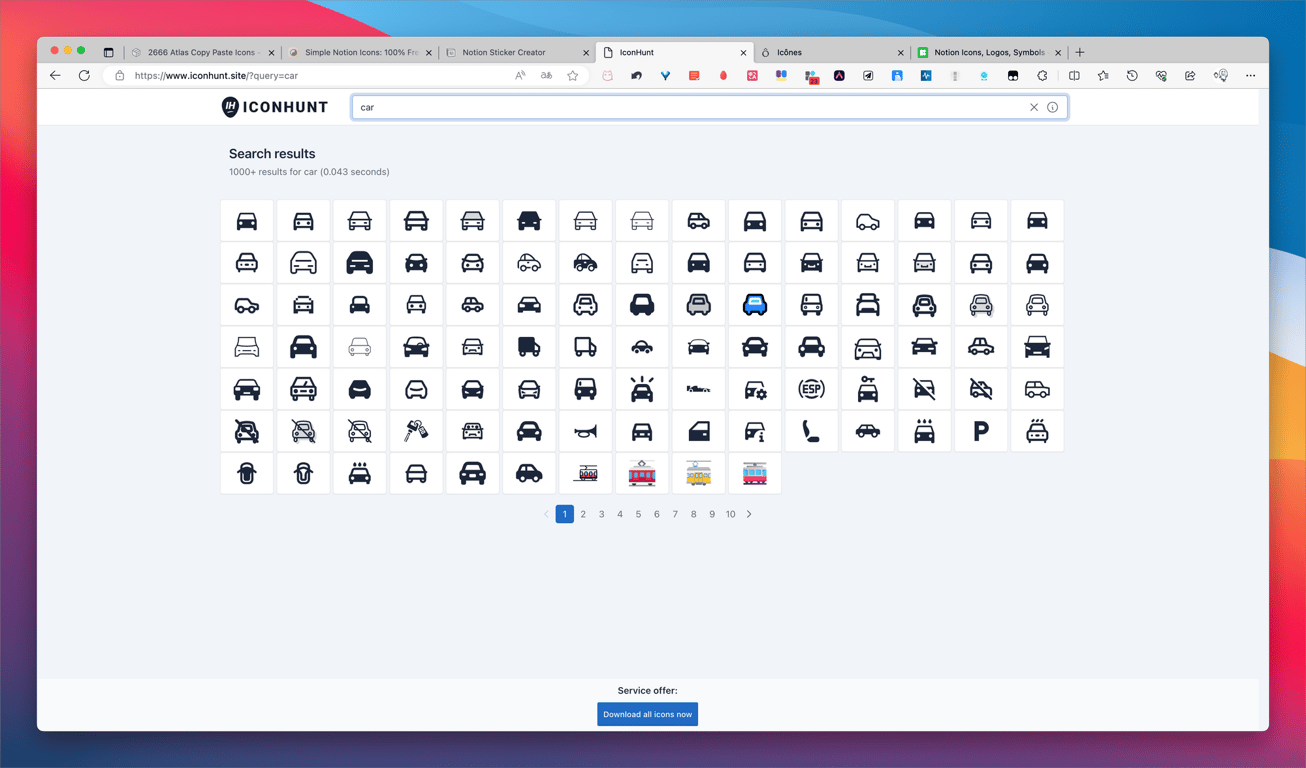The width and height of the screenshot is (1306, 768).
Task: Click the IconHunt logo link
Action: 275,107
